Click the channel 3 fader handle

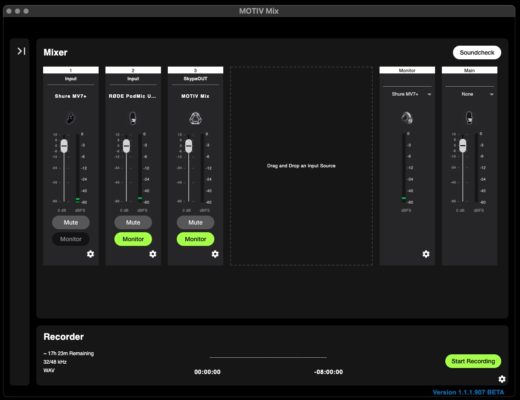click(189, 146)
